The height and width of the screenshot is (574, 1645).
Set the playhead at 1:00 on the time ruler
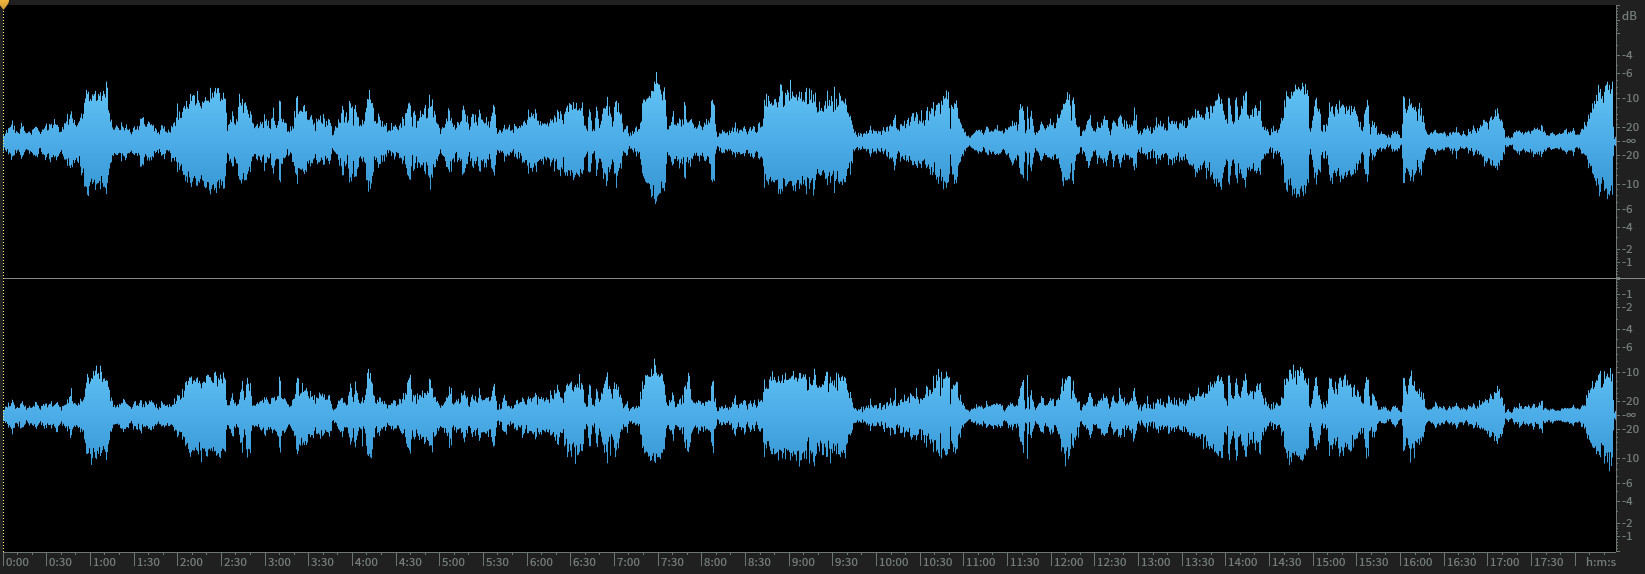pos(105,562)
